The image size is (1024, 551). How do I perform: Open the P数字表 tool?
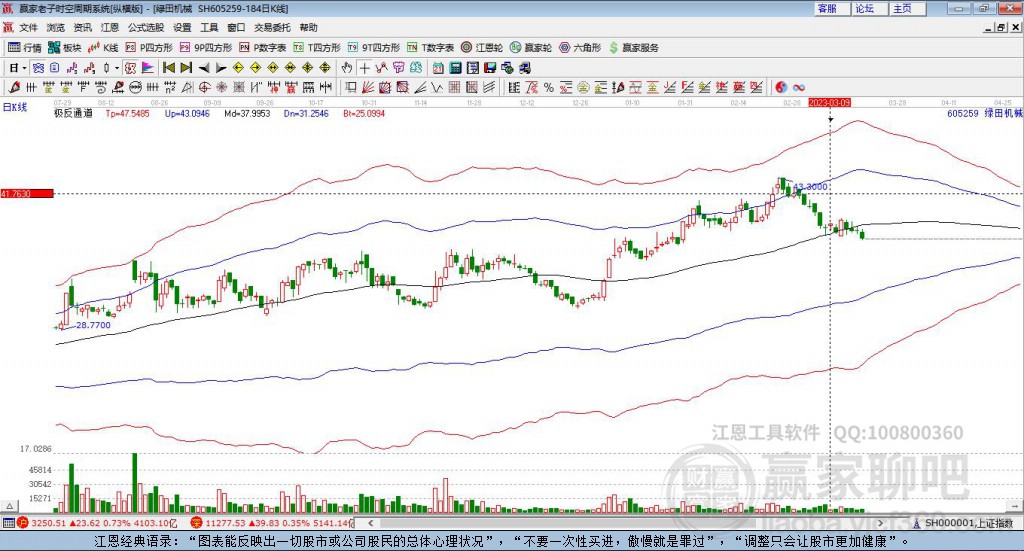click(263, 48)
